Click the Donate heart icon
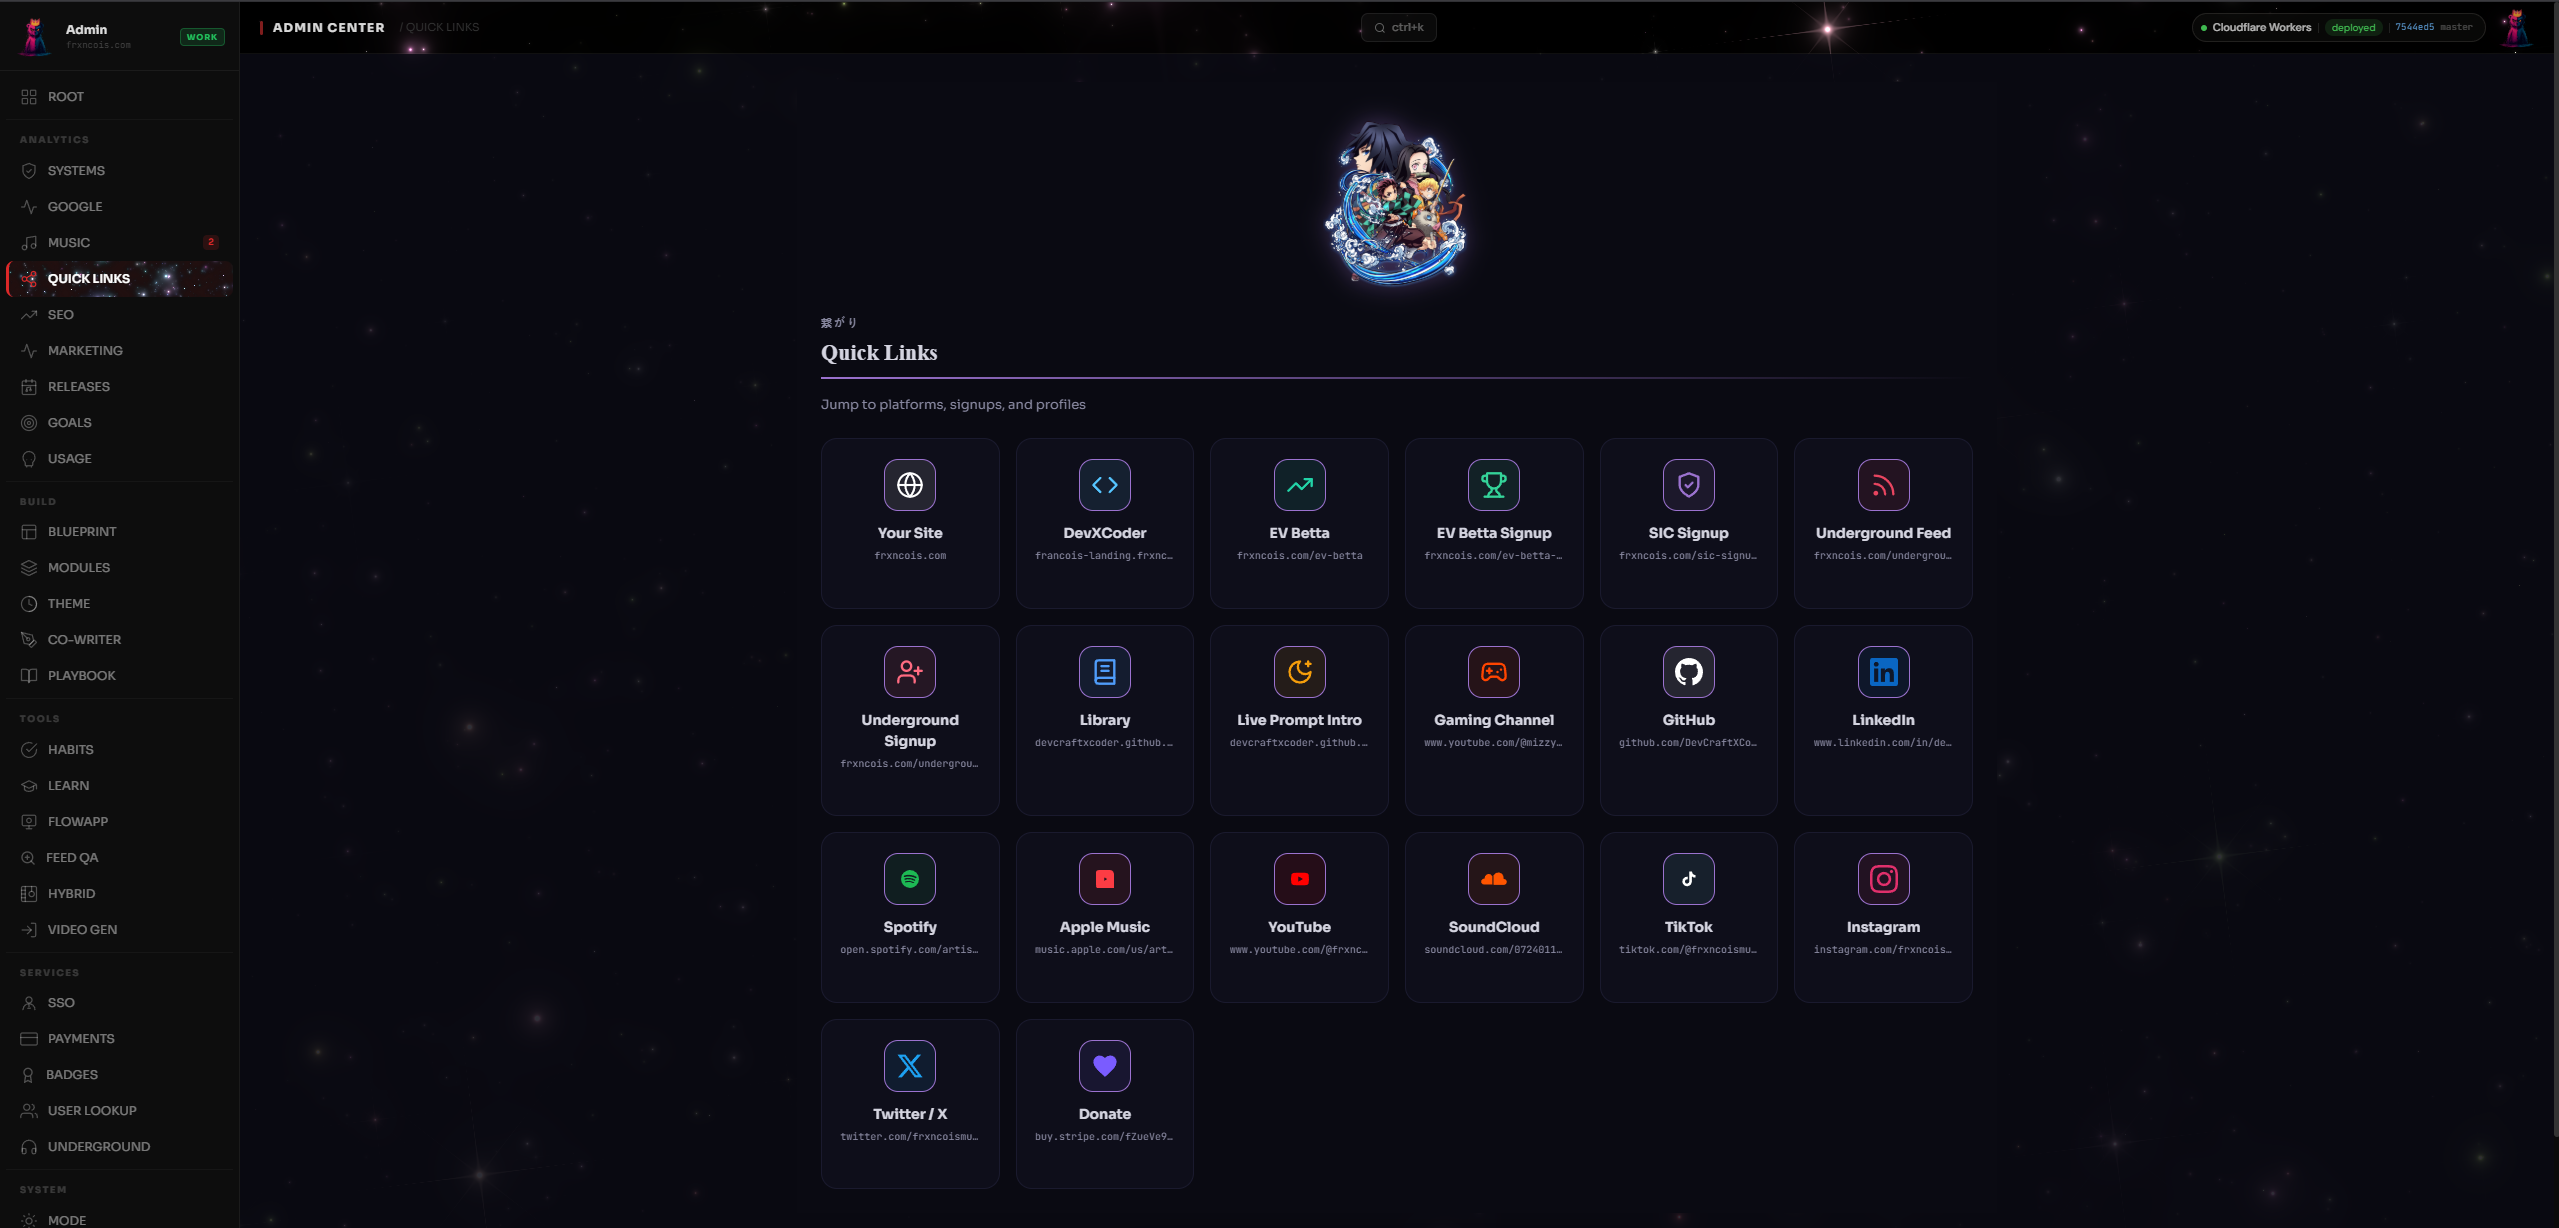2559x1228 pixels. [x=1104, y=1066]
